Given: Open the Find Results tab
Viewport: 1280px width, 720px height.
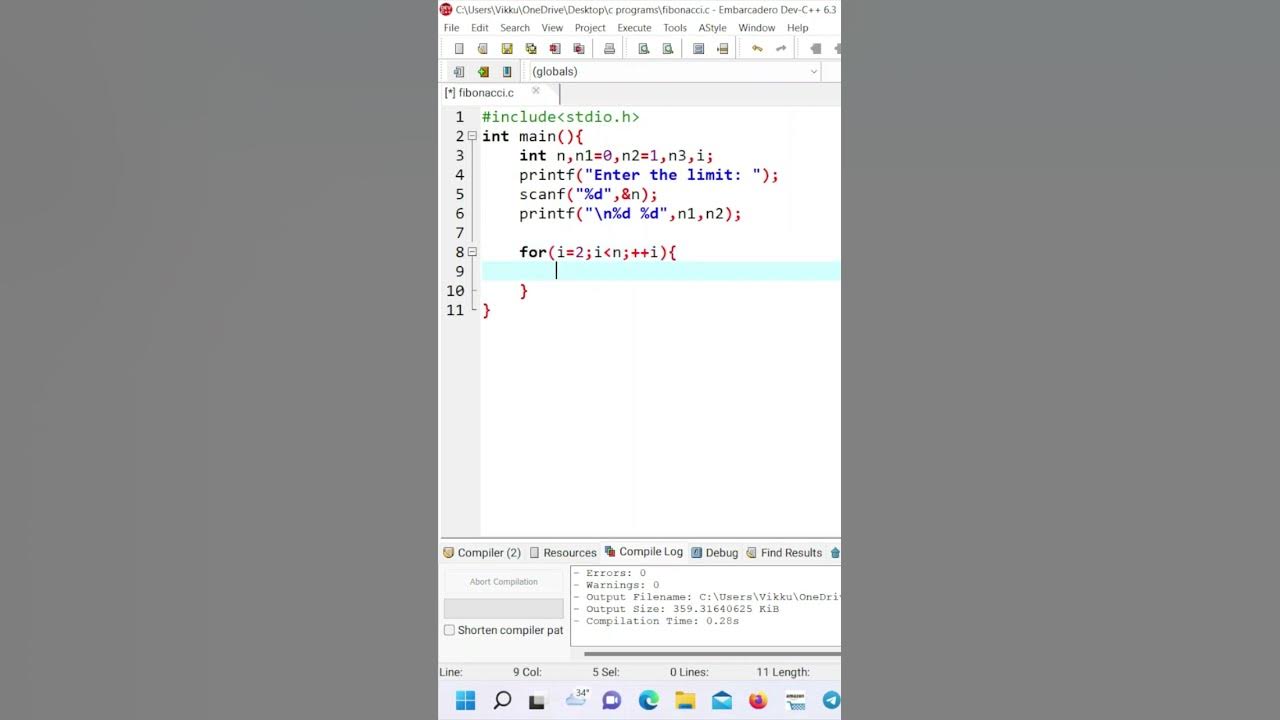Looking at the screenshot, I should click(784, 553).
